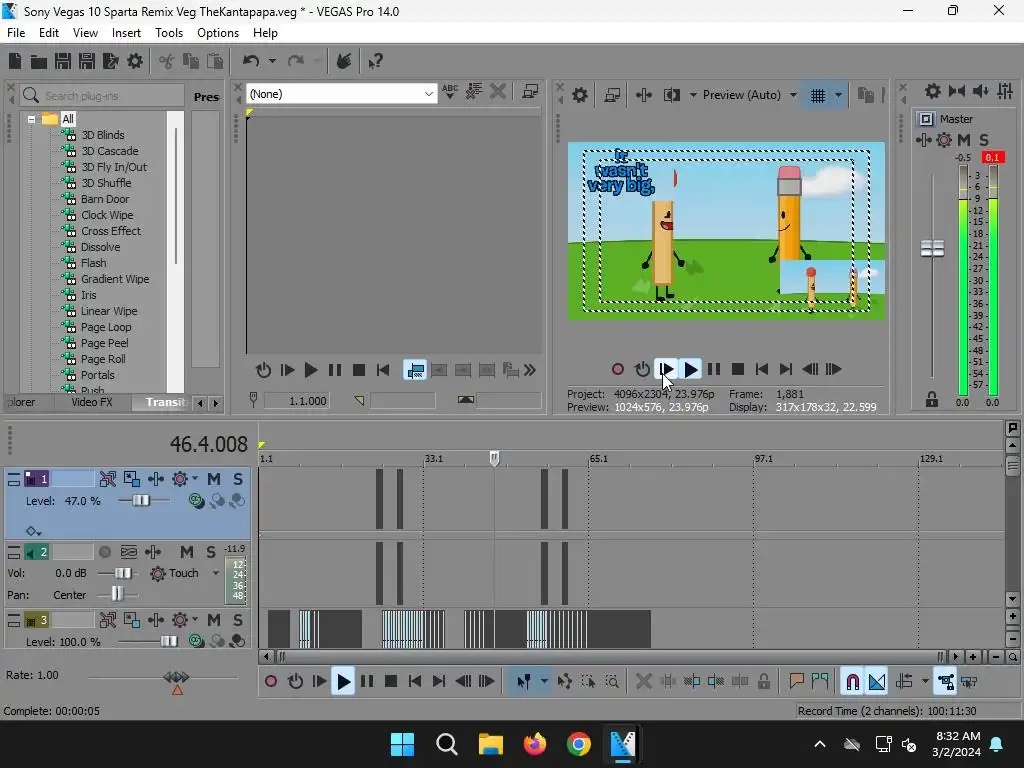
Task: Open video preview Project Properties gear
Action: click(x=580, y=95)
